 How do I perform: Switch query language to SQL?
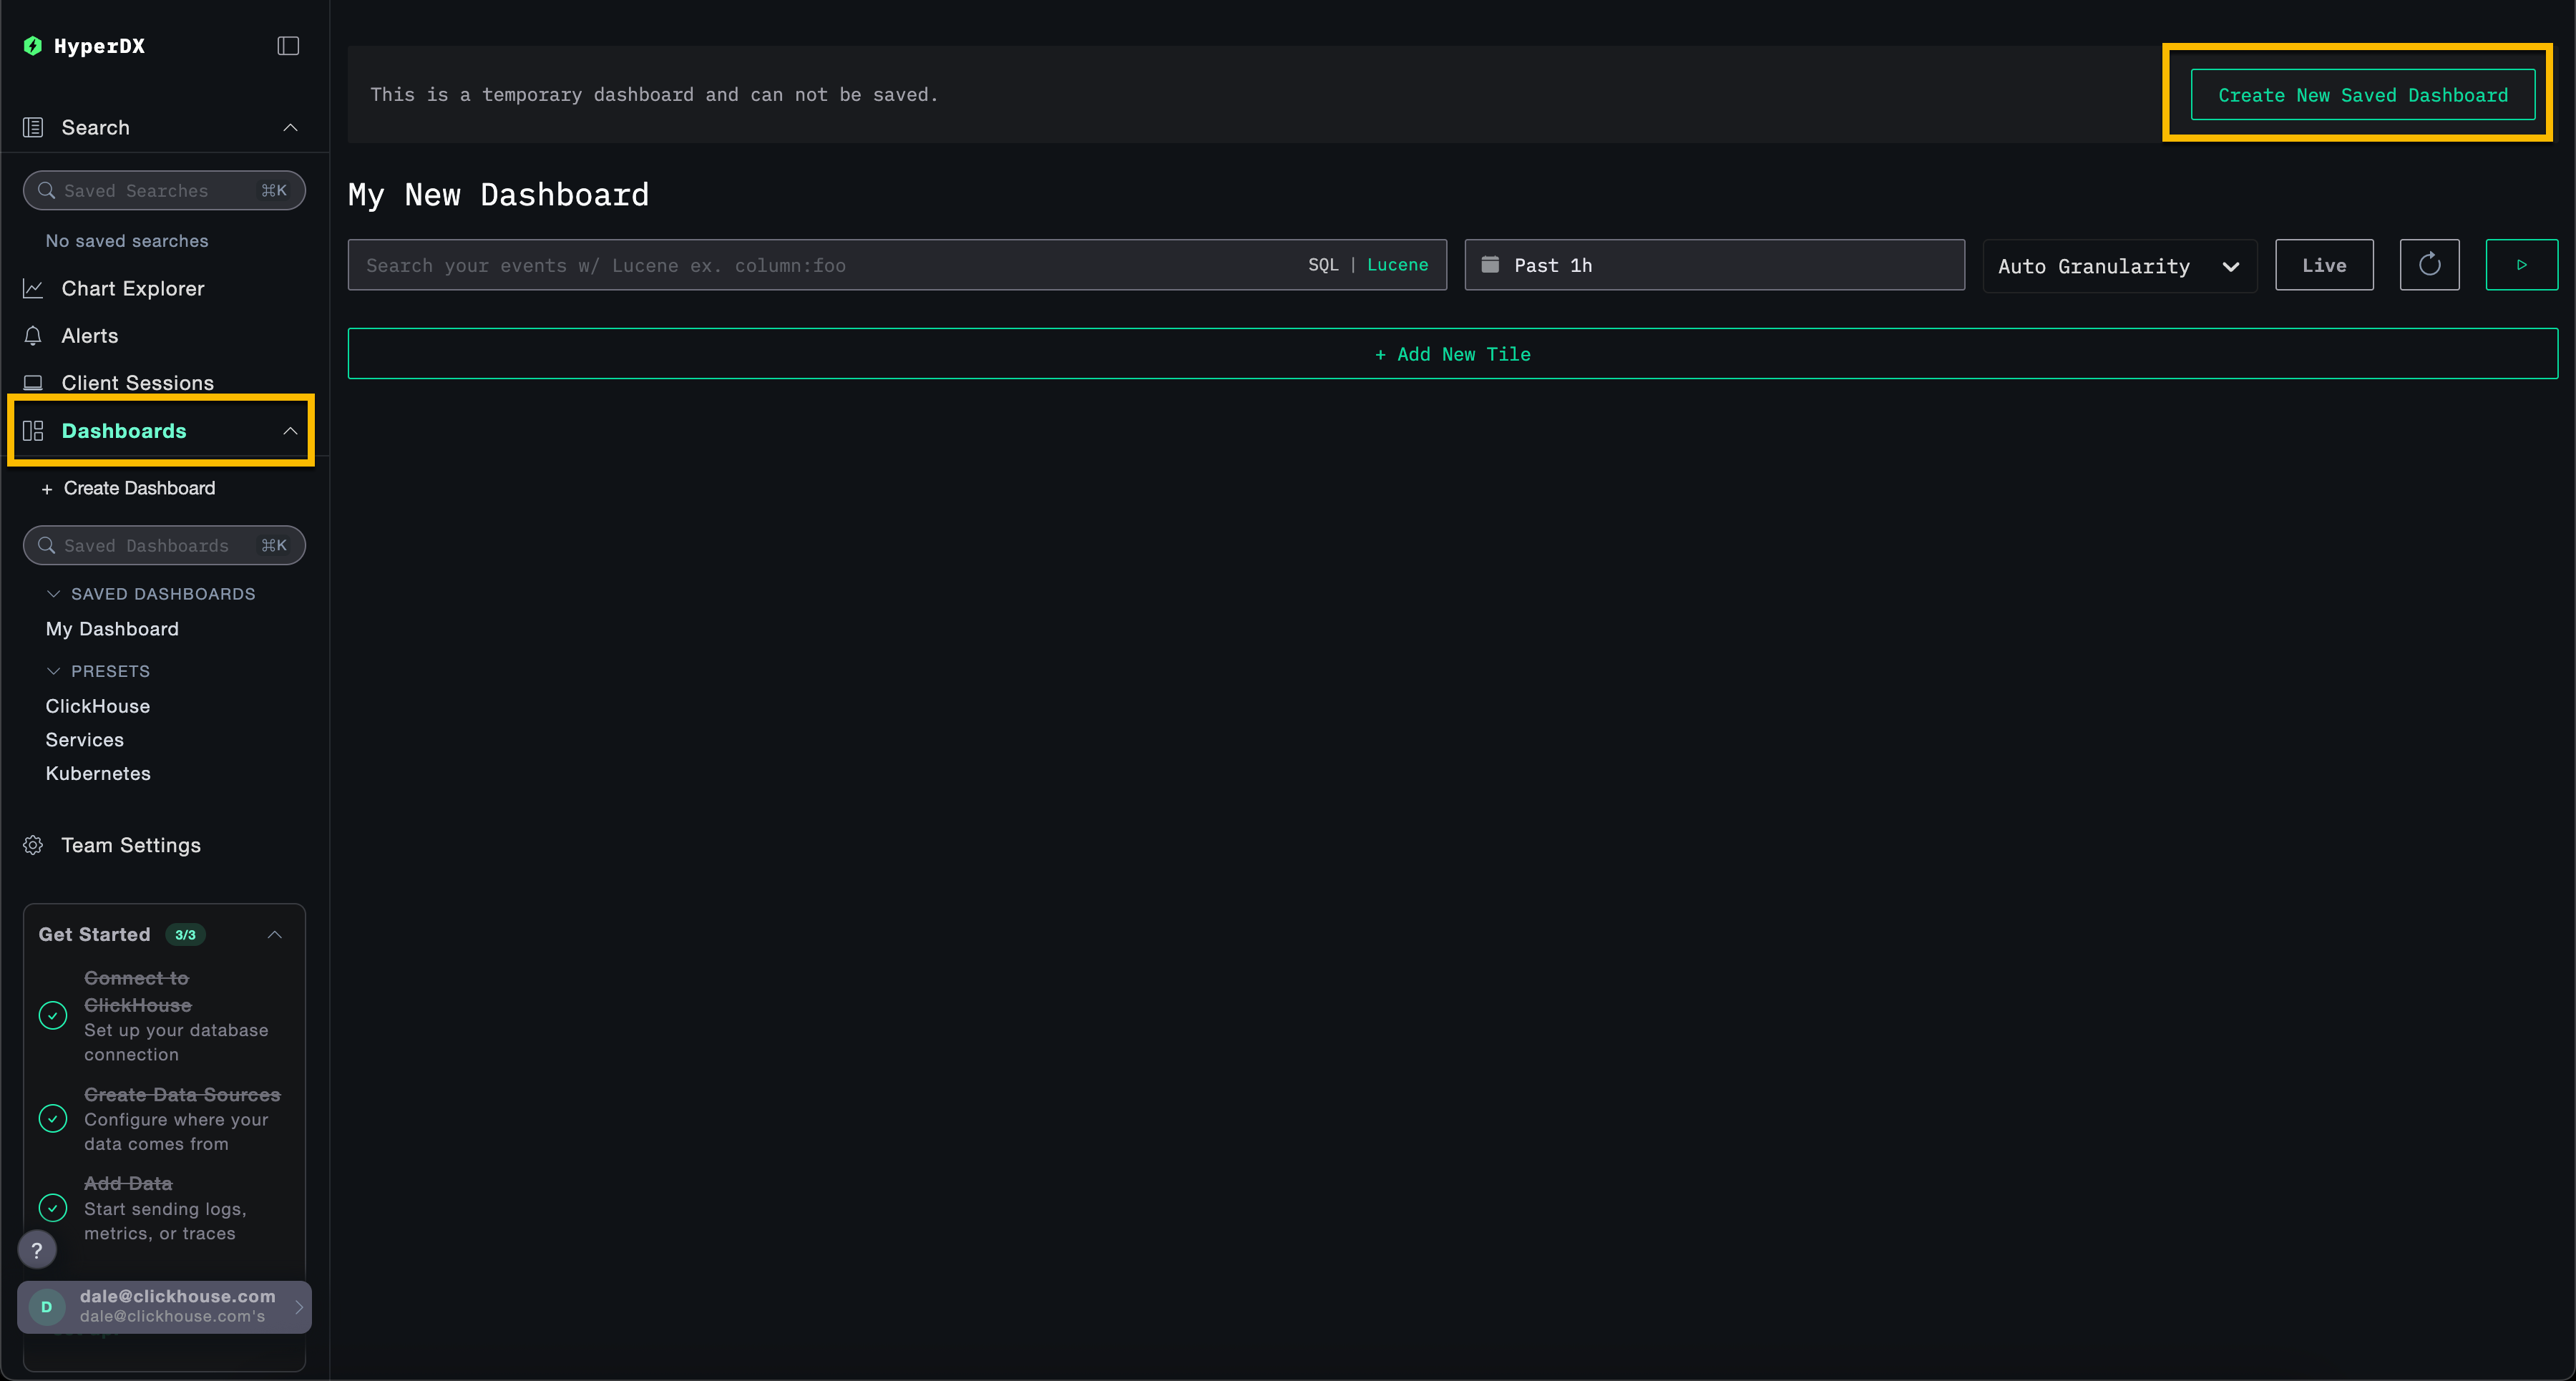pos(1322,265)
